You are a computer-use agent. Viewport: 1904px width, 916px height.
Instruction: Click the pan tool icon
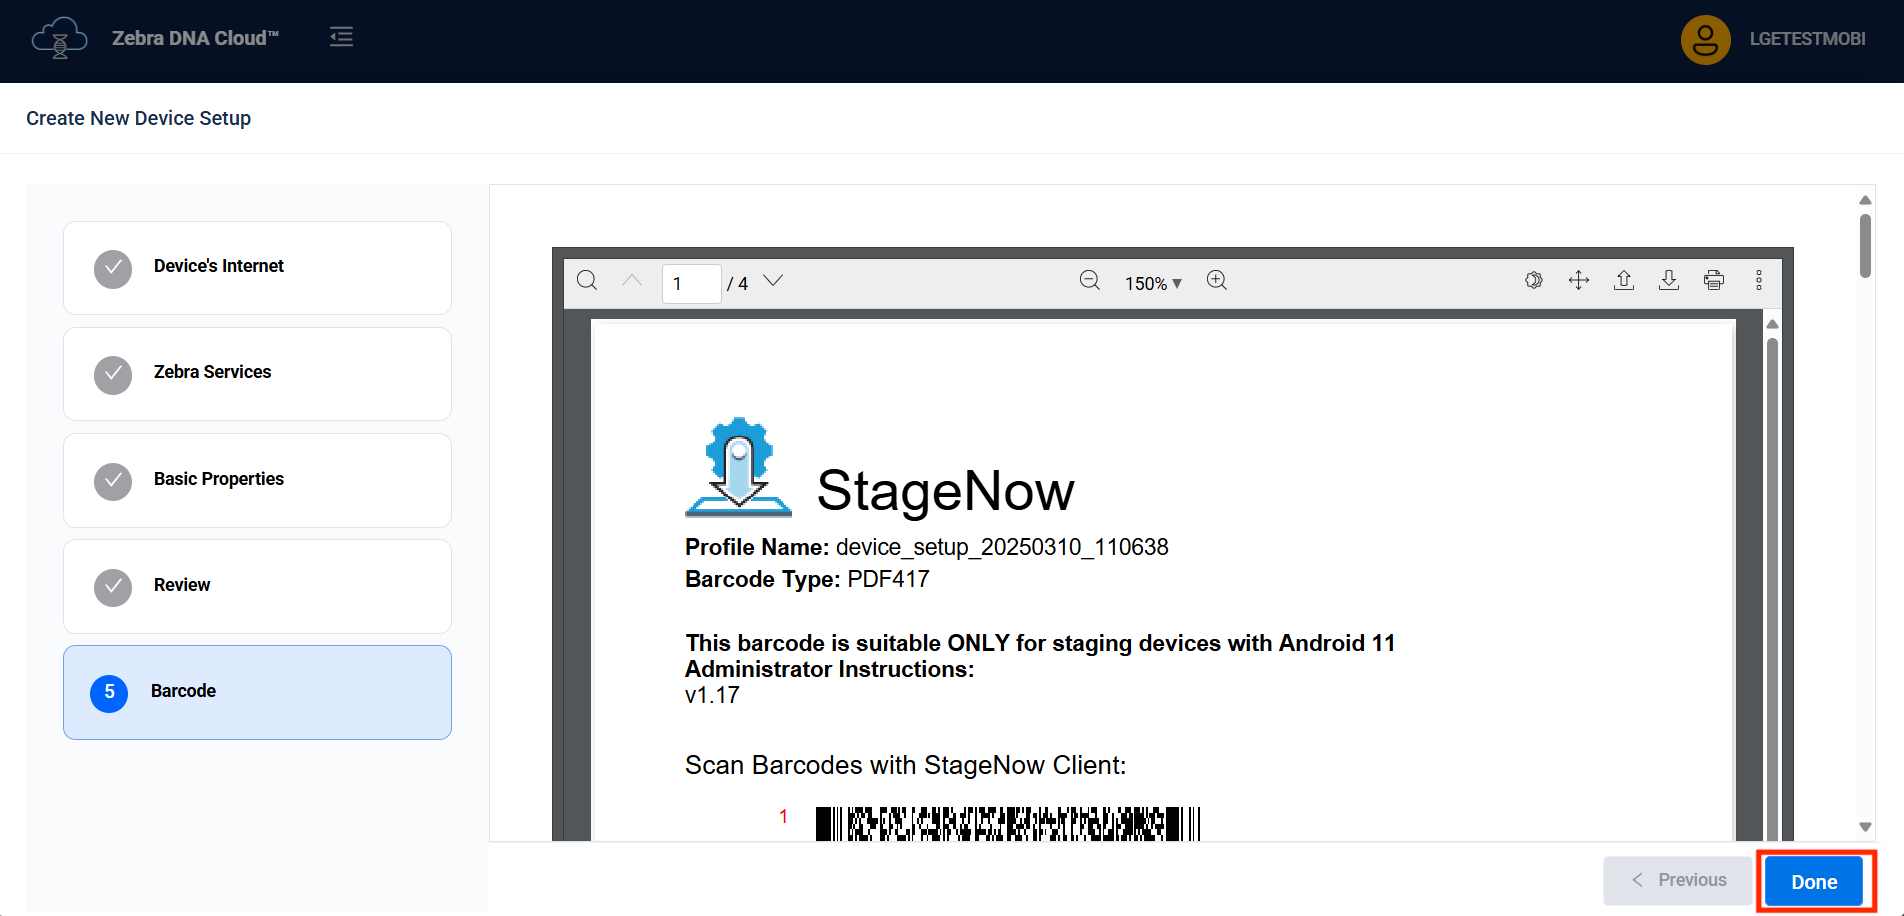pyautogui.click(x=1578, y=281)
